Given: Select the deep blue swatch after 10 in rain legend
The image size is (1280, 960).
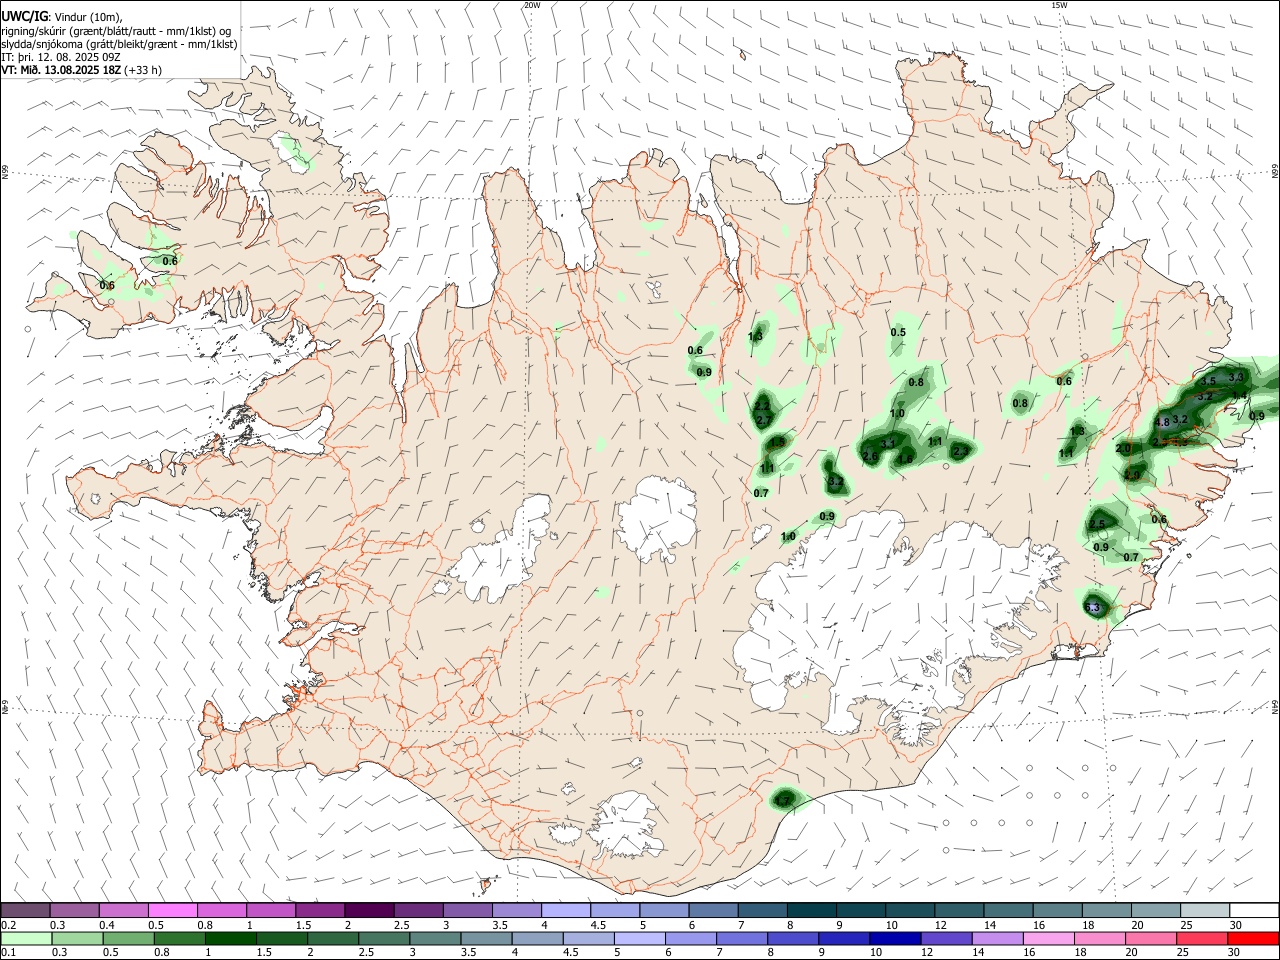Looking at the screenshot, I should tap(895, 938).
